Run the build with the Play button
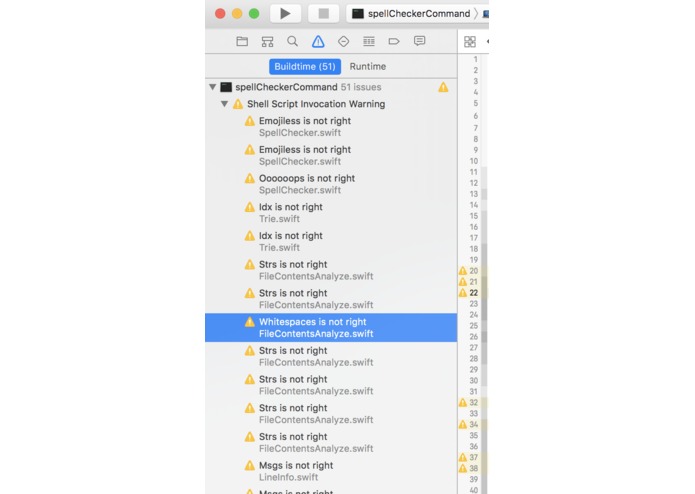This screenshot has height=494, width=695. pos(285,13)
